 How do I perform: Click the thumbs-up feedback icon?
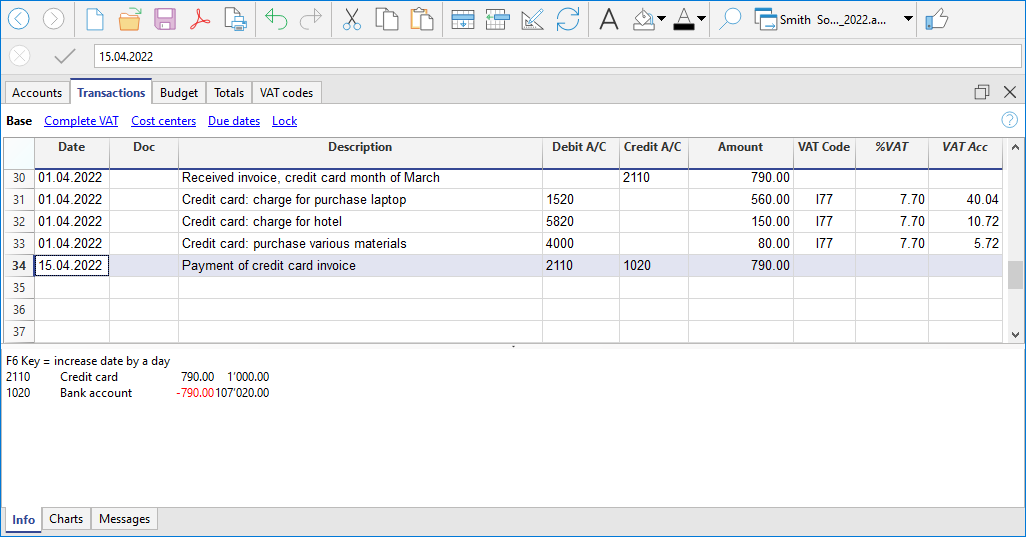click(936, 19)
